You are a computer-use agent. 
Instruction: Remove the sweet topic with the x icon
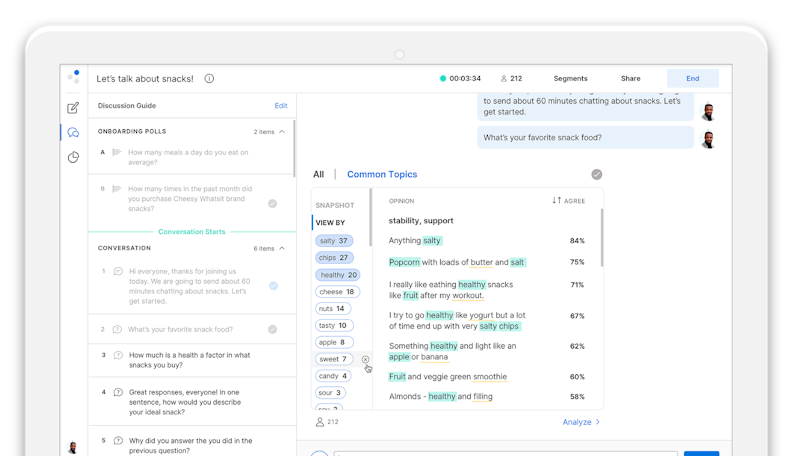[x=365, y=360]
